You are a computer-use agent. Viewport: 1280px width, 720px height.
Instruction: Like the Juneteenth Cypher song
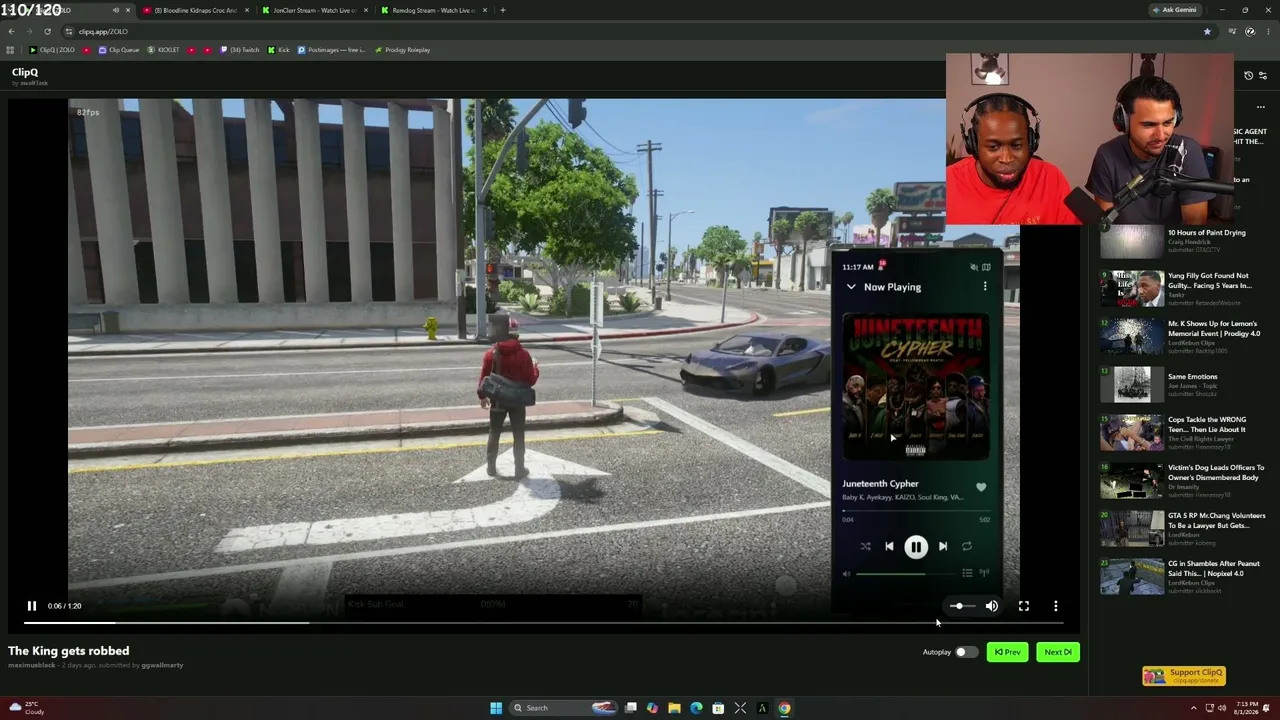[981, 487]
